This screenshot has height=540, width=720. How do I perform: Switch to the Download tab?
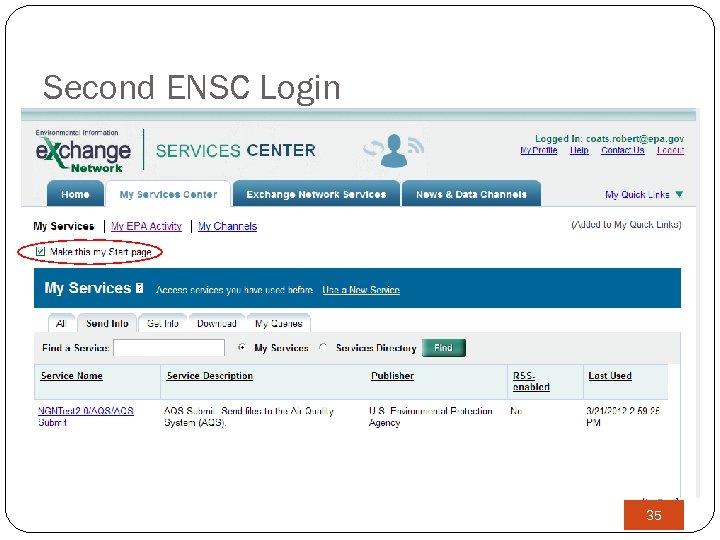point(217,323)
